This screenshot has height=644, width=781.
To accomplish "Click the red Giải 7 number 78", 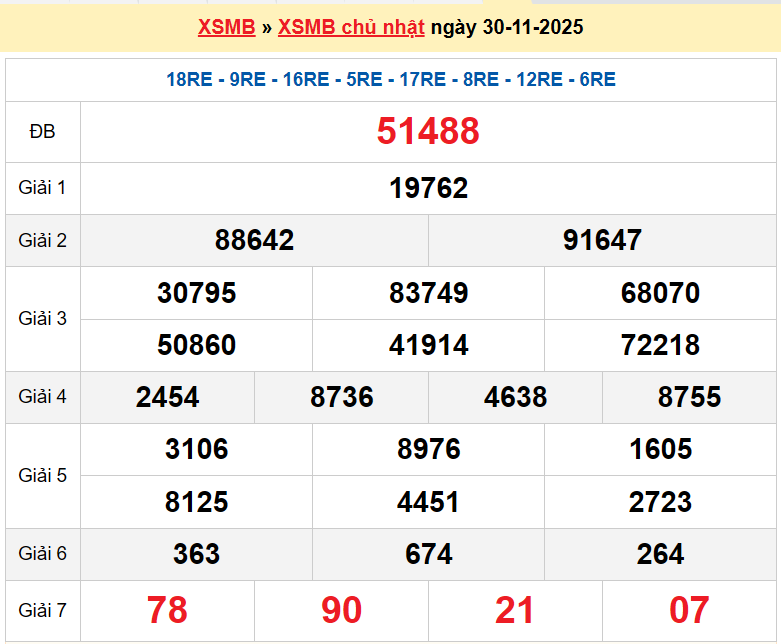I will [x=167, y=609].
